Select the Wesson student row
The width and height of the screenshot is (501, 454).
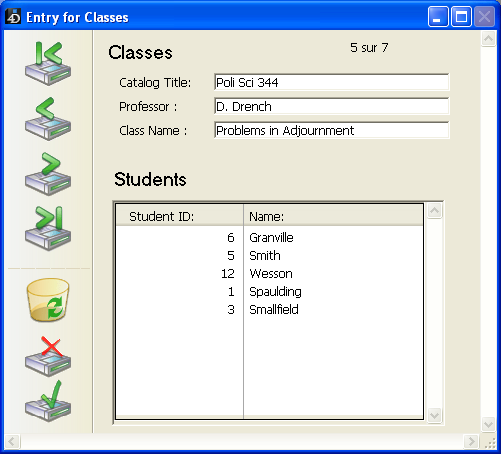click(x=269, y=274)
